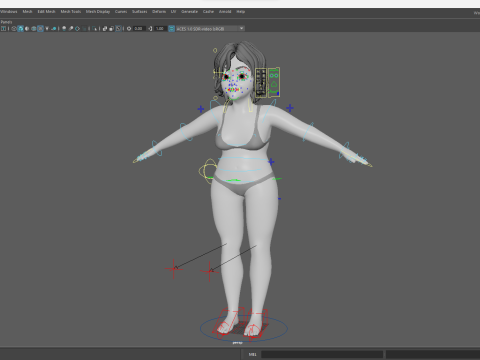This screenshot has width=480, height=360.
Task: Open the ACES 1.0 SDR-video color dropdown
Action: coord(210,29)
